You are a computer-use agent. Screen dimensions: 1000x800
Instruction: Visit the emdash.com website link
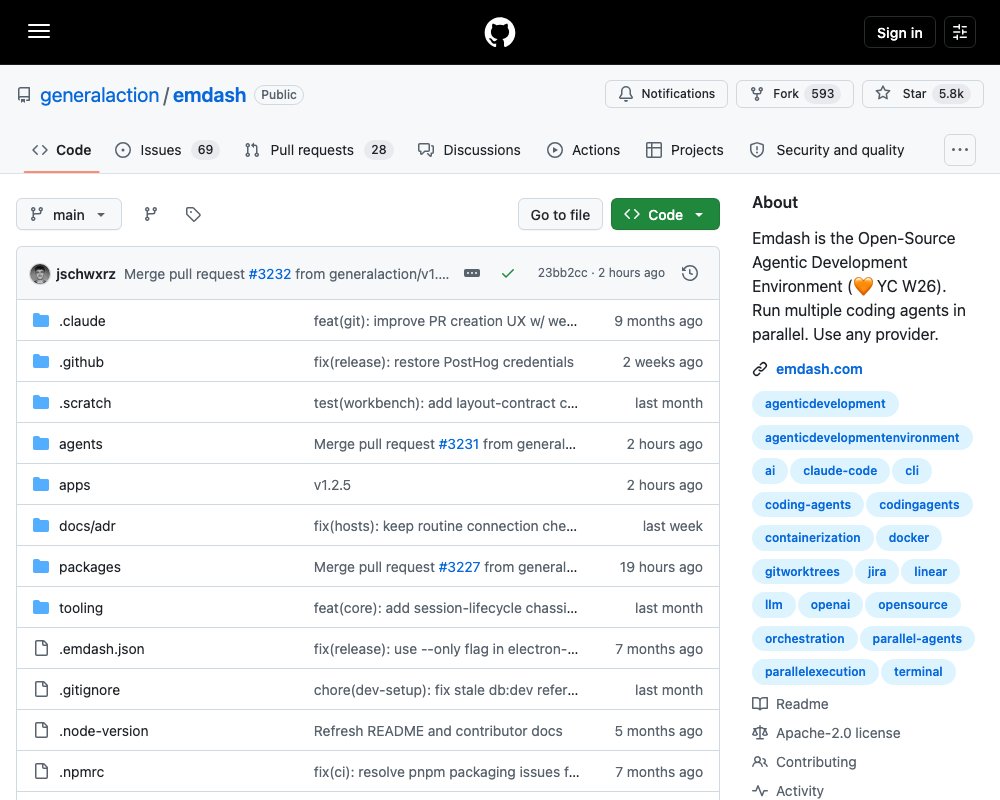point(819,369)
